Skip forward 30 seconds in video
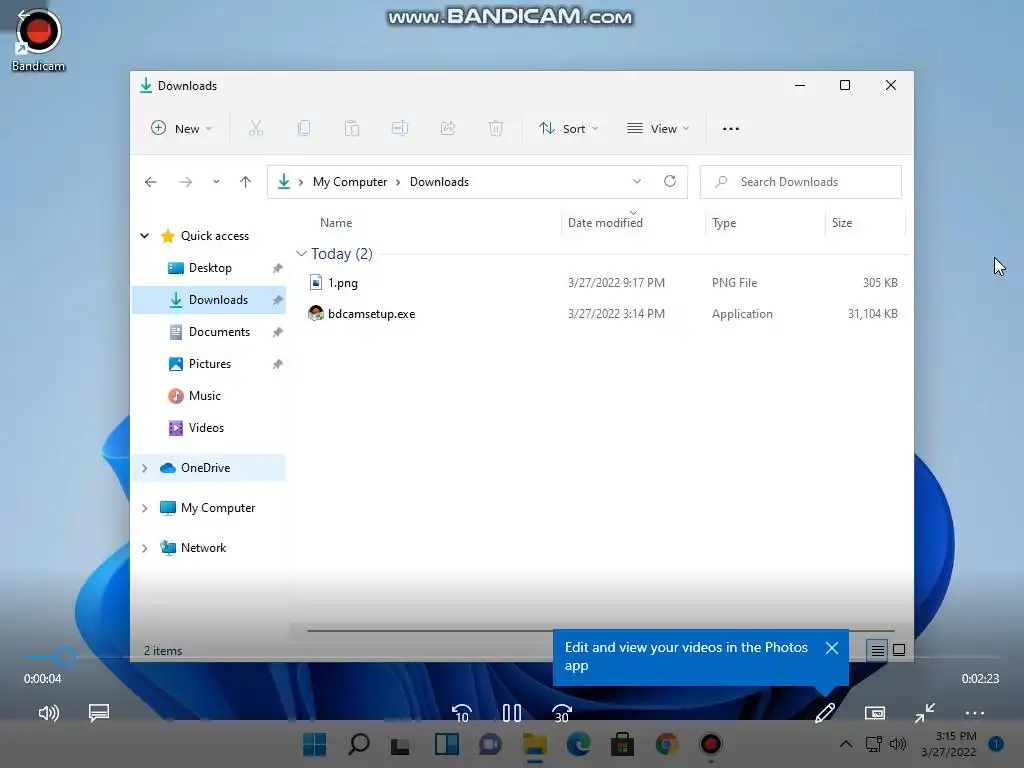 (x=562, y=713)
